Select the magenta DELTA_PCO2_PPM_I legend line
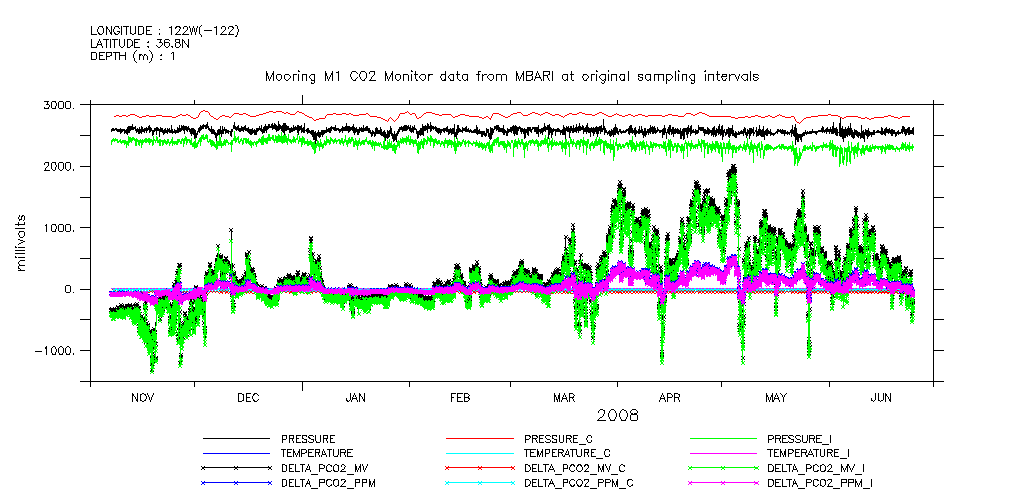Screen dimensions: 1009x504 pos(722,483)
